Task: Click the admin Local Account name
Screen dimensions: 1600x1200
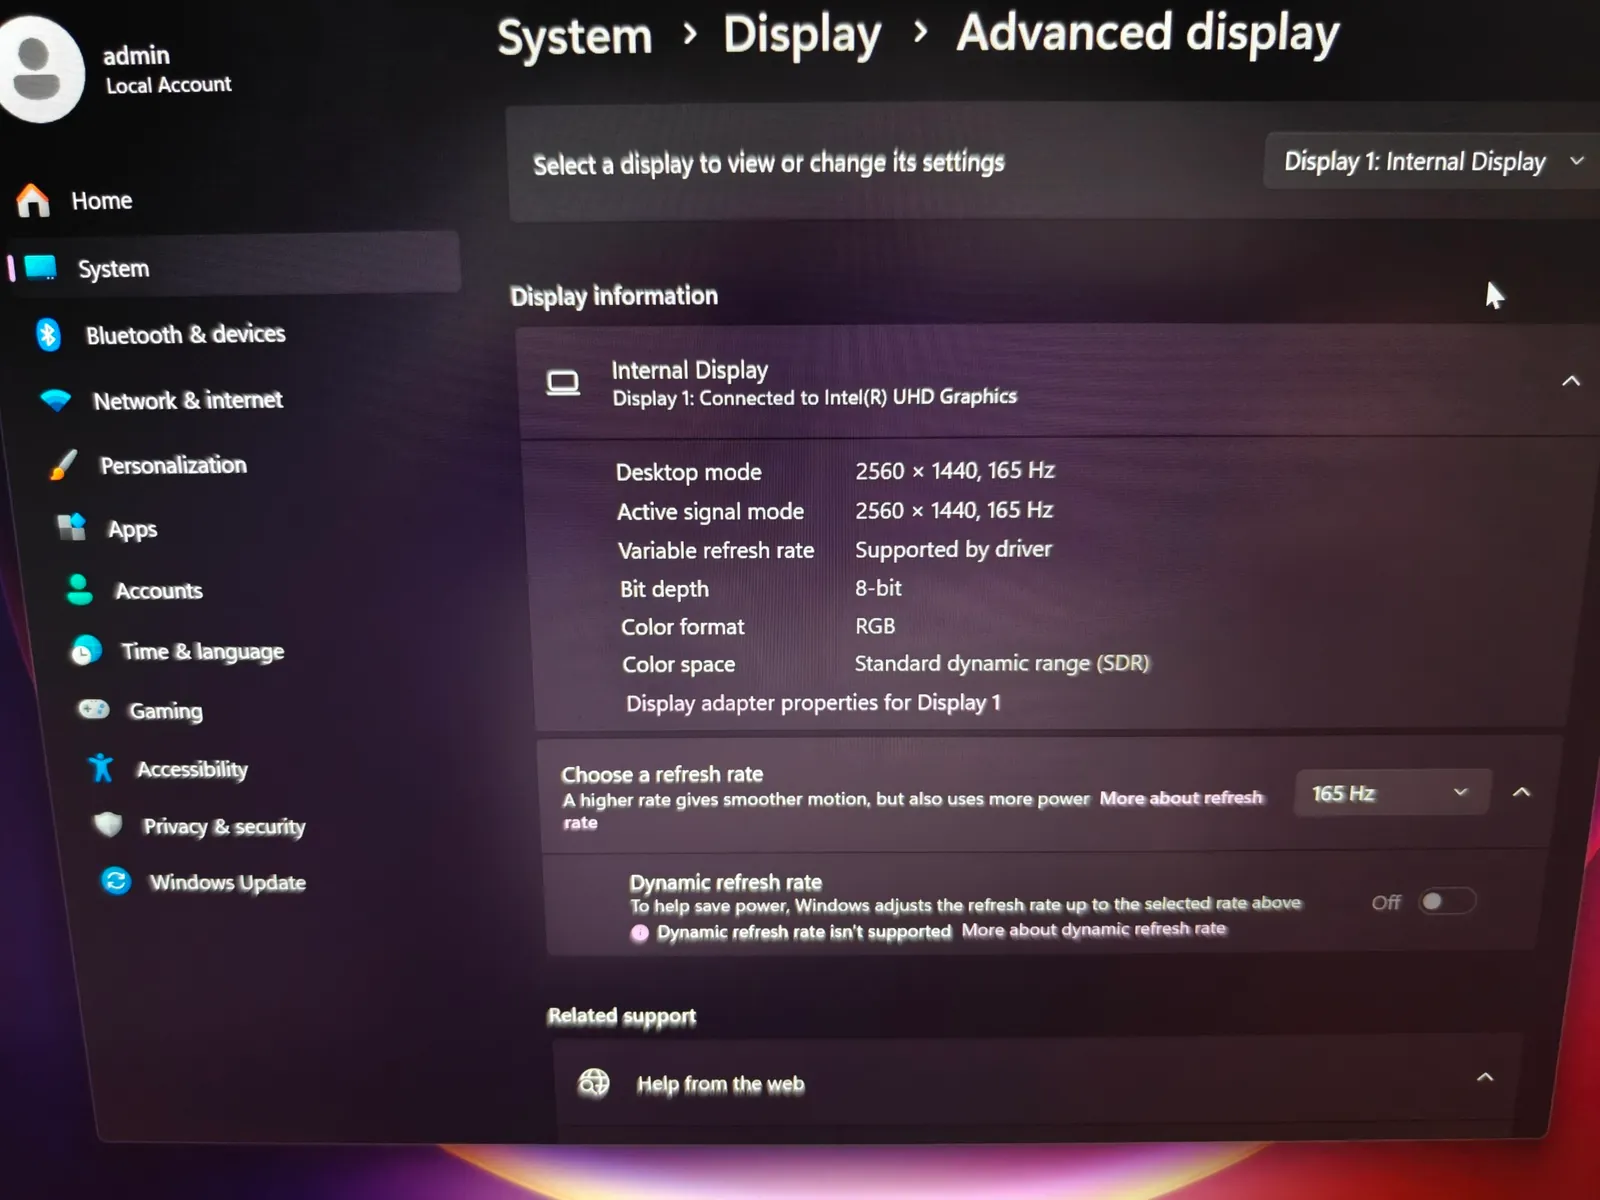Action: (x=167, y=69)
